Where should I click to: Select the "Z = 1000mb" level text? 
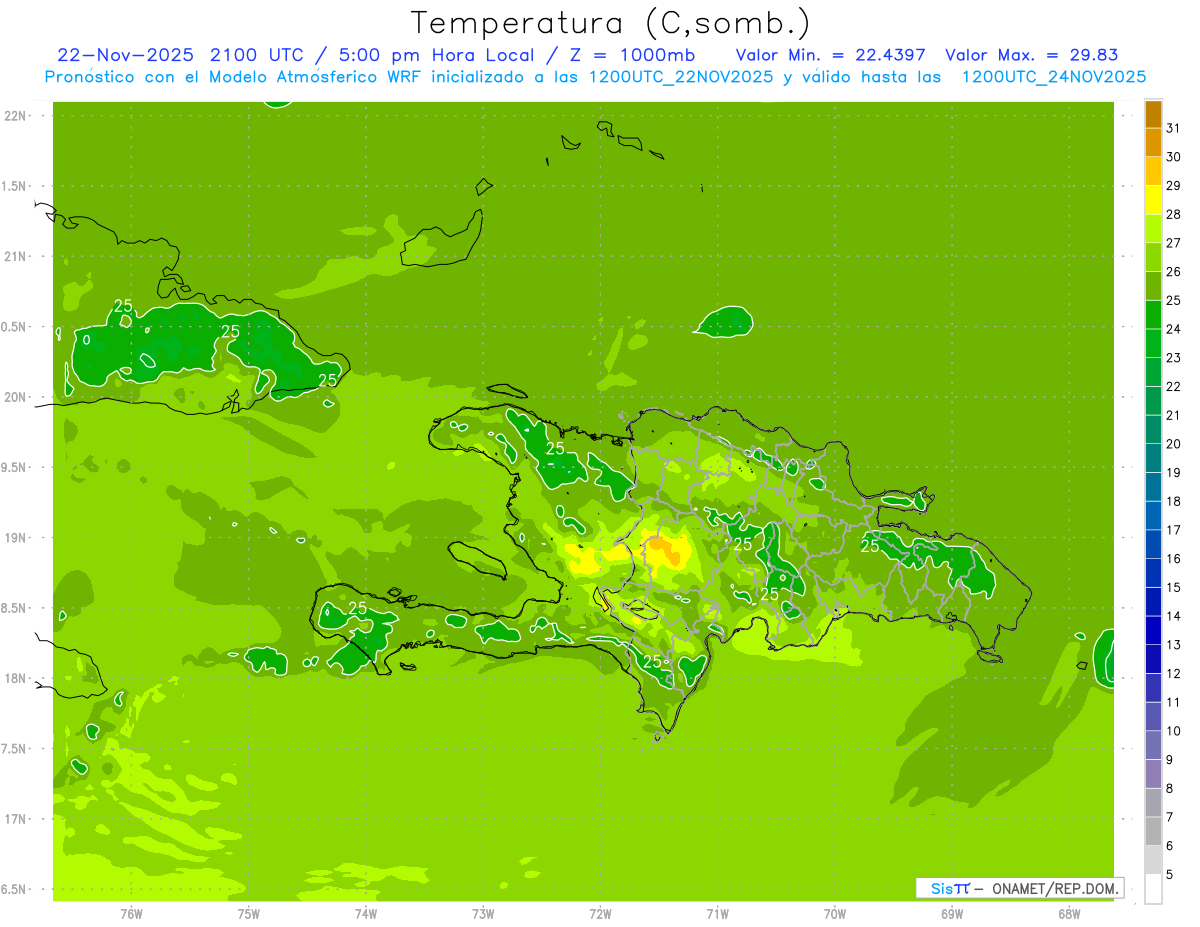[x=634, y=55]
